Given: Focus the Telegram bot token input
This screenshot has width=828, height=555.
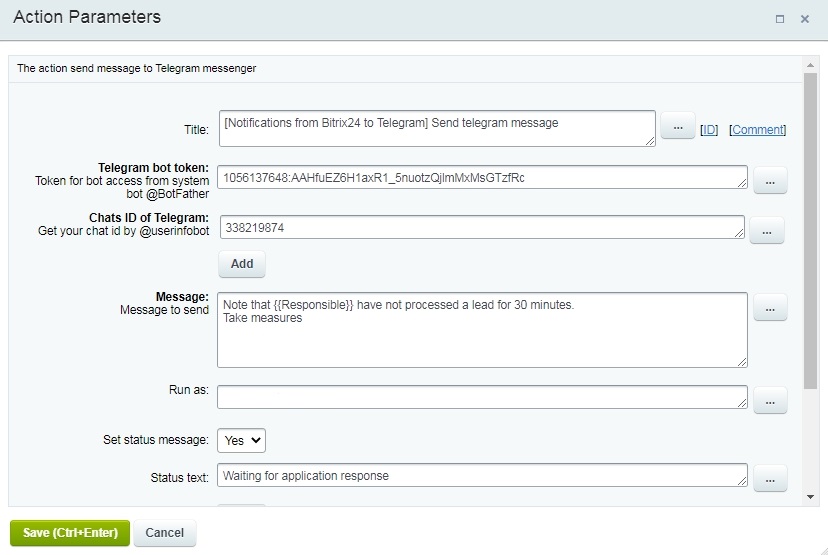Looking at the screenshot, I should click(x=481, y=178).
